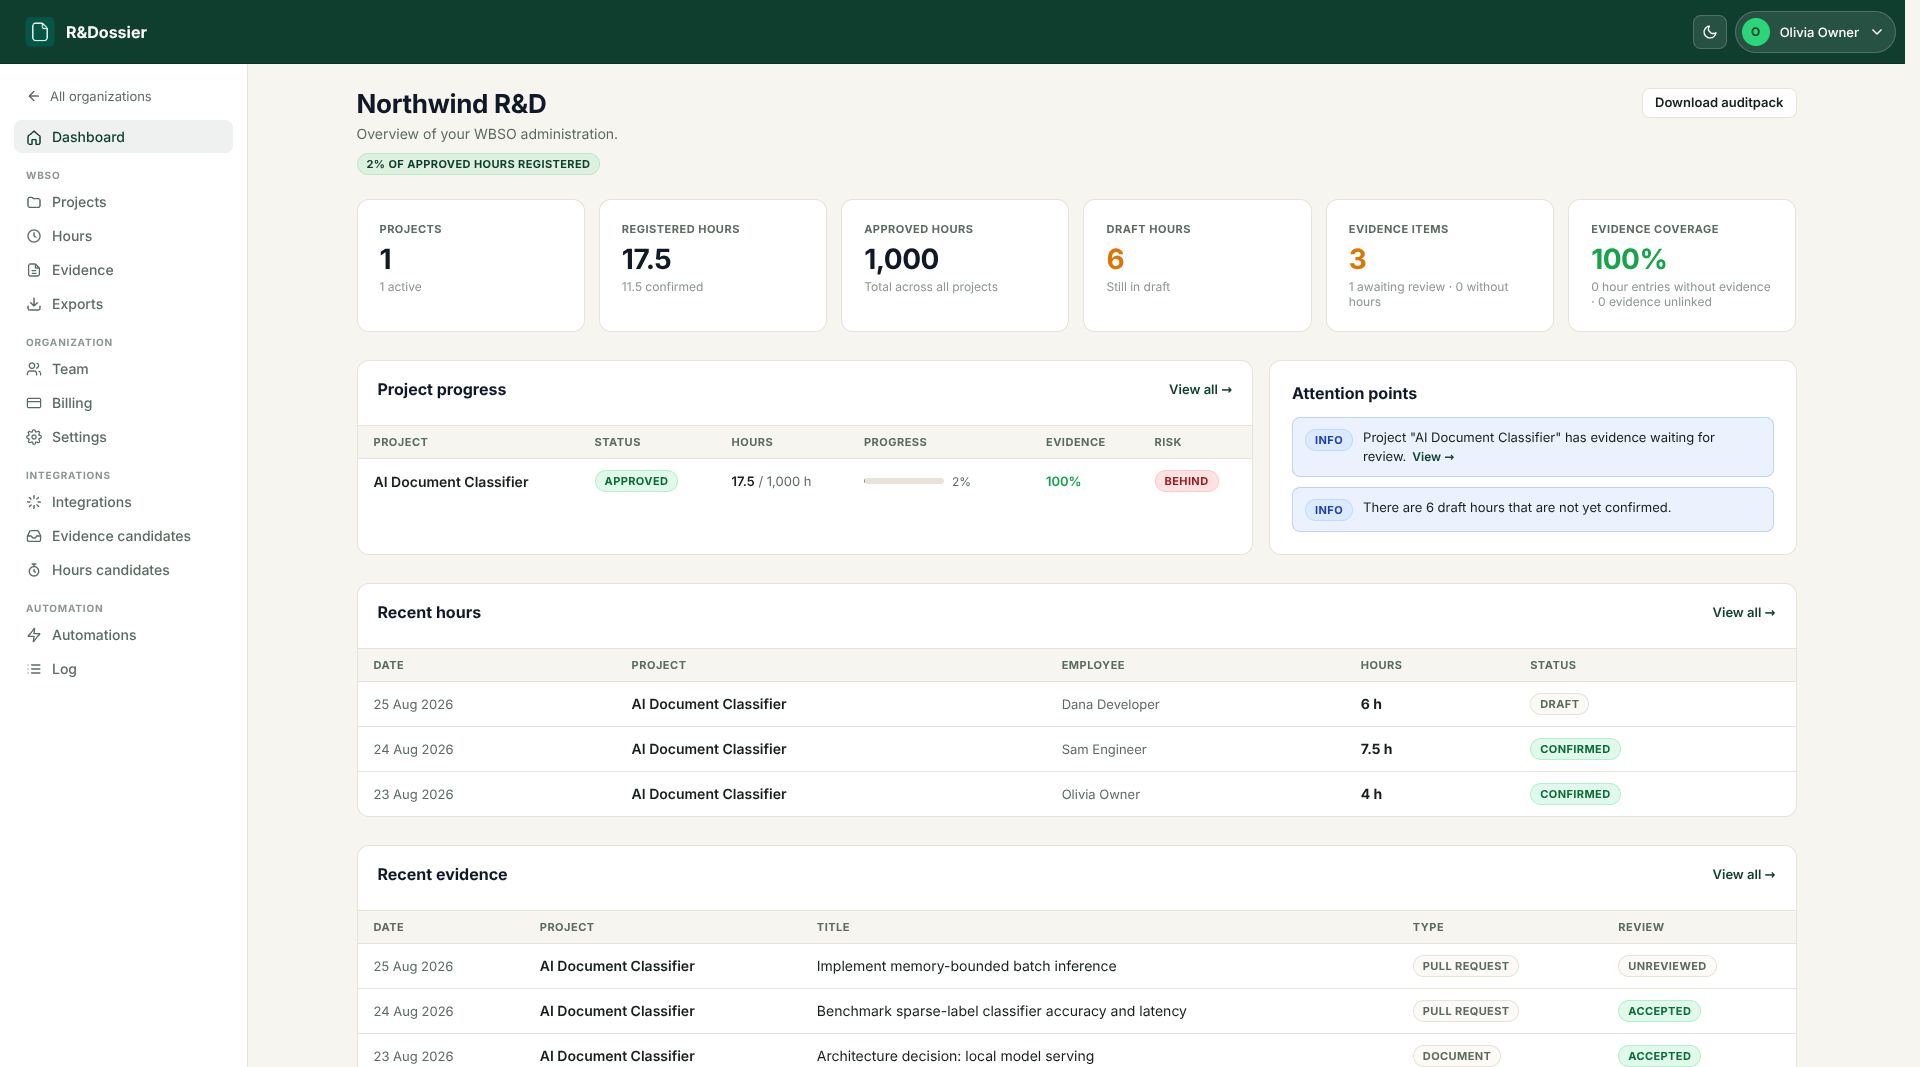Open the Olivia Owner account dropdown
Image resolution: width=1920 pixels, height=1067 pixels.
1815,32
